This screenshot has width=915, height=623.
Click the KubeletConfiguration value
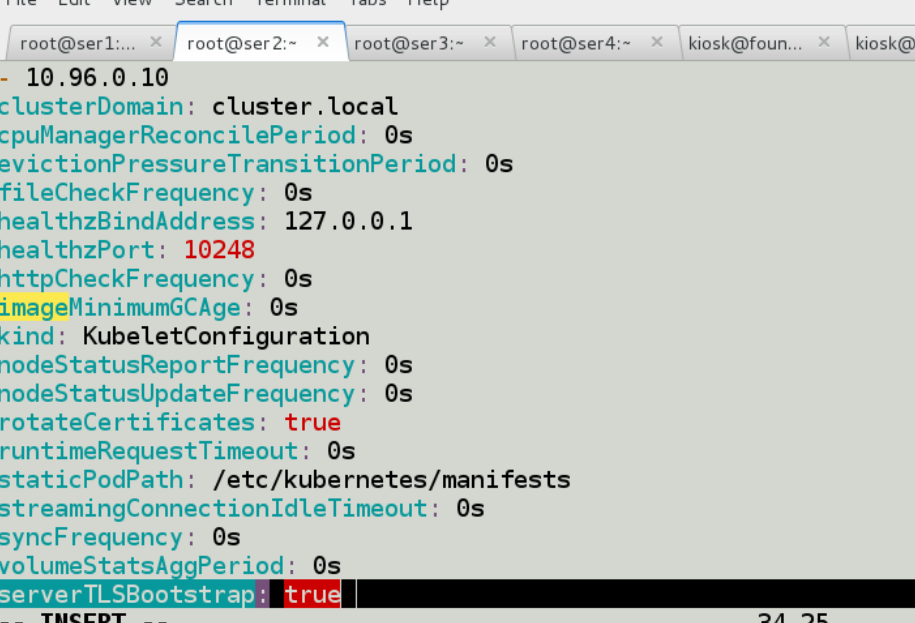pos(226,337)
